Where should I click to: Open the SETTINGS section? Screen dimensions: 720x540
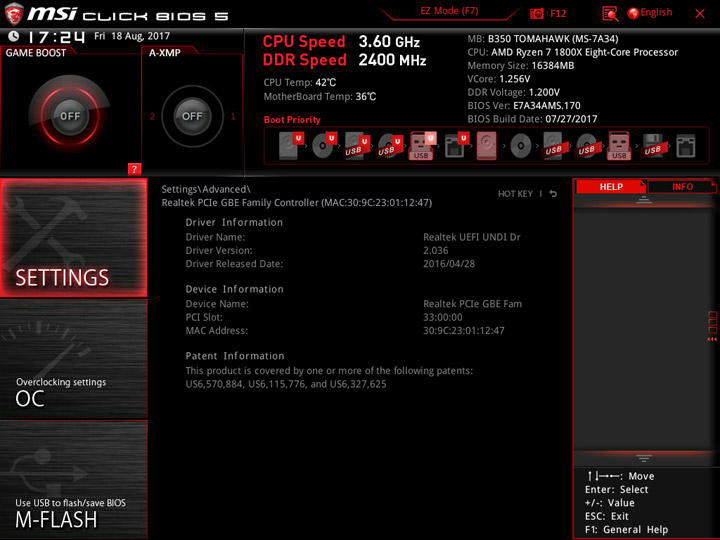(x=73, y=237)
